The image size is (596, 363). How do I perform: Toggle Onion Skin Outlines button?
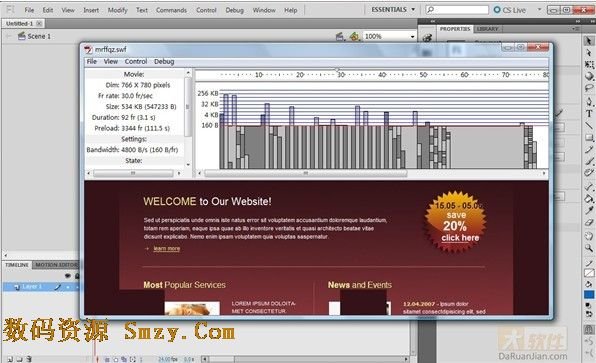[x=116, y=359]
